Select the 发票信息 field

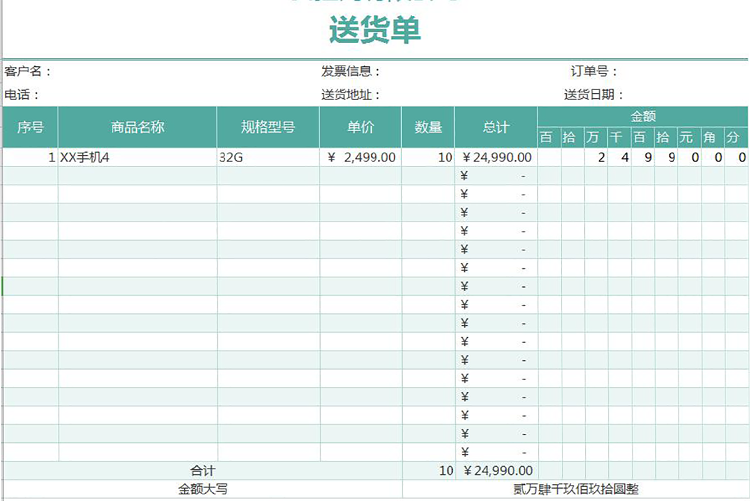350,71
